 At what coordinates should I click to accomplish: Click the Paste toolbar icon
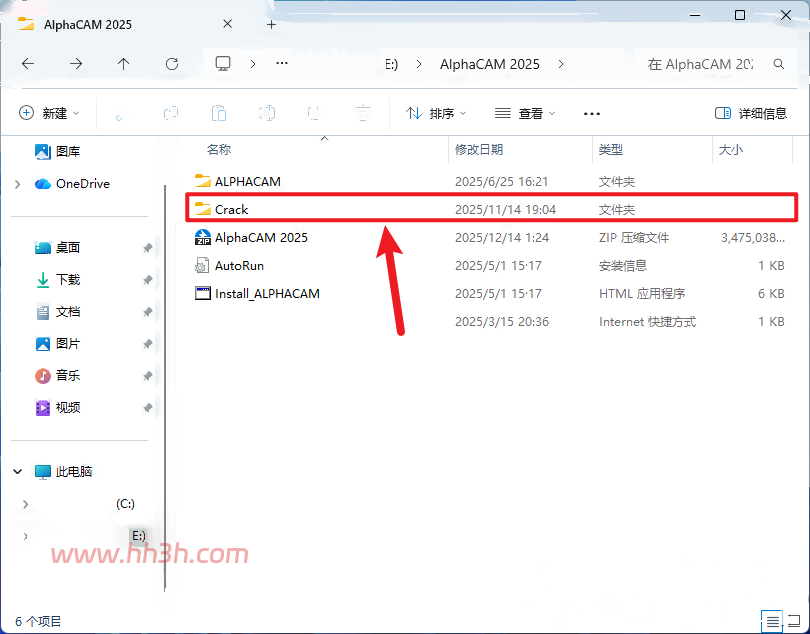point(219,113)
